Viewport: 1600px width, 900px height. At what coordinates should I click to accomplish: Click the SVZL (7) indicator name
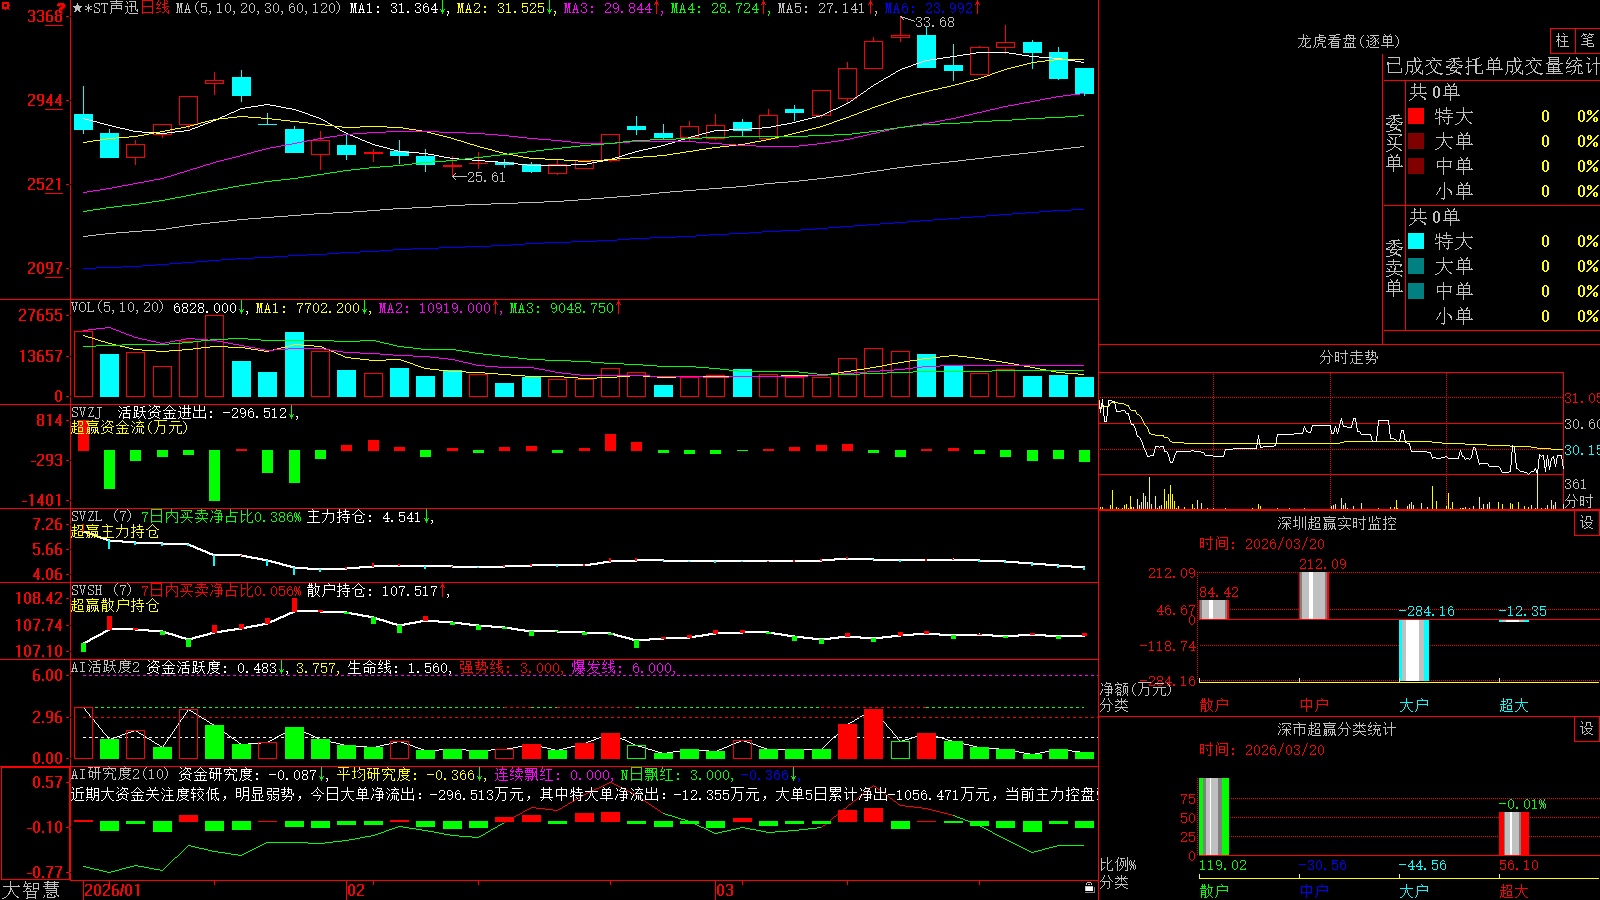click(x=101, y=517)
